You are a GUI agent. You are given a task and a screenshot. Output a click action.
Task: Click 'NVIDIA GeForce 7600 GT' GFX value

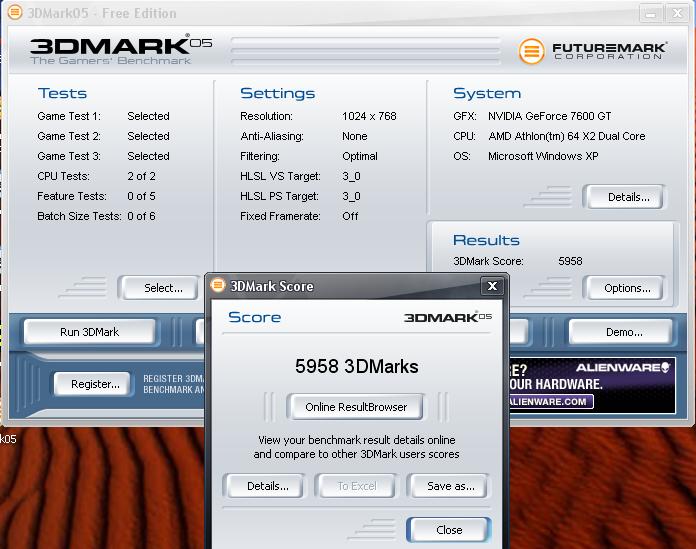pyautogui.click(x=550, y=116)
